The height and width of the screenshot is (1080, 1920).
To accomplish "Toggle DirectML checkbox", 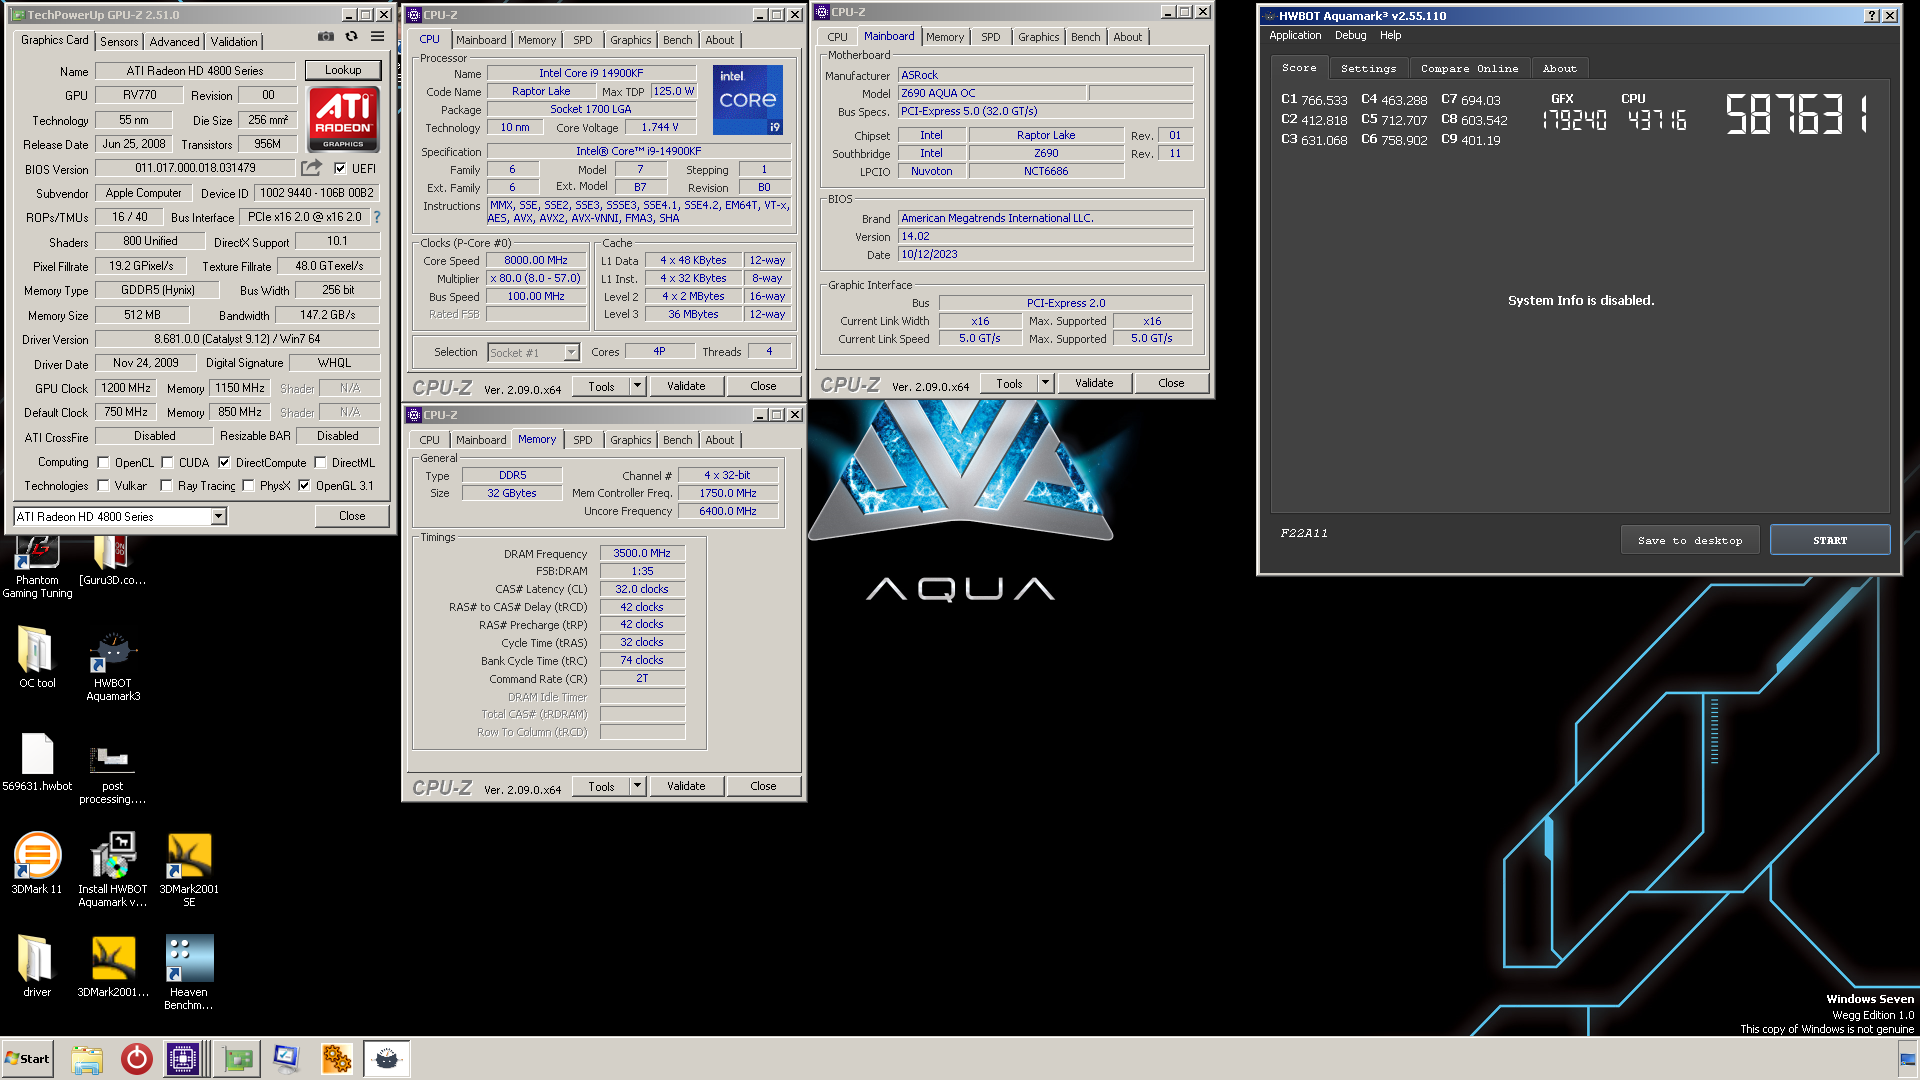I will [x=320, y=463].
